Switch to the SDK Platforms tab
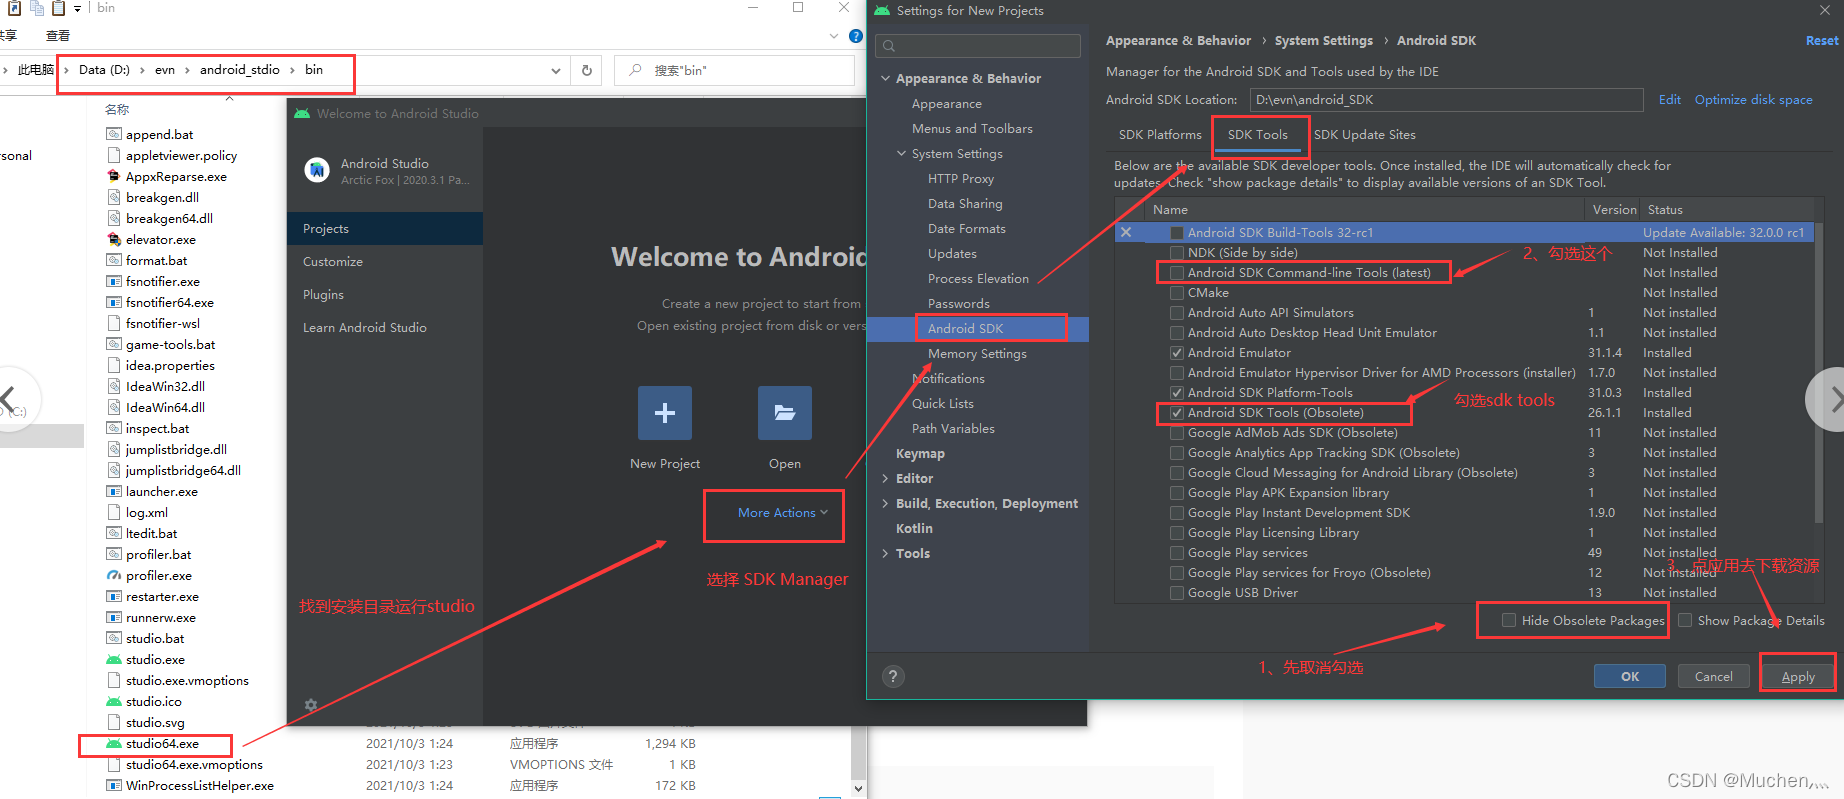The width and height of the screenshot is (1844, 799). pos(1160,134)
